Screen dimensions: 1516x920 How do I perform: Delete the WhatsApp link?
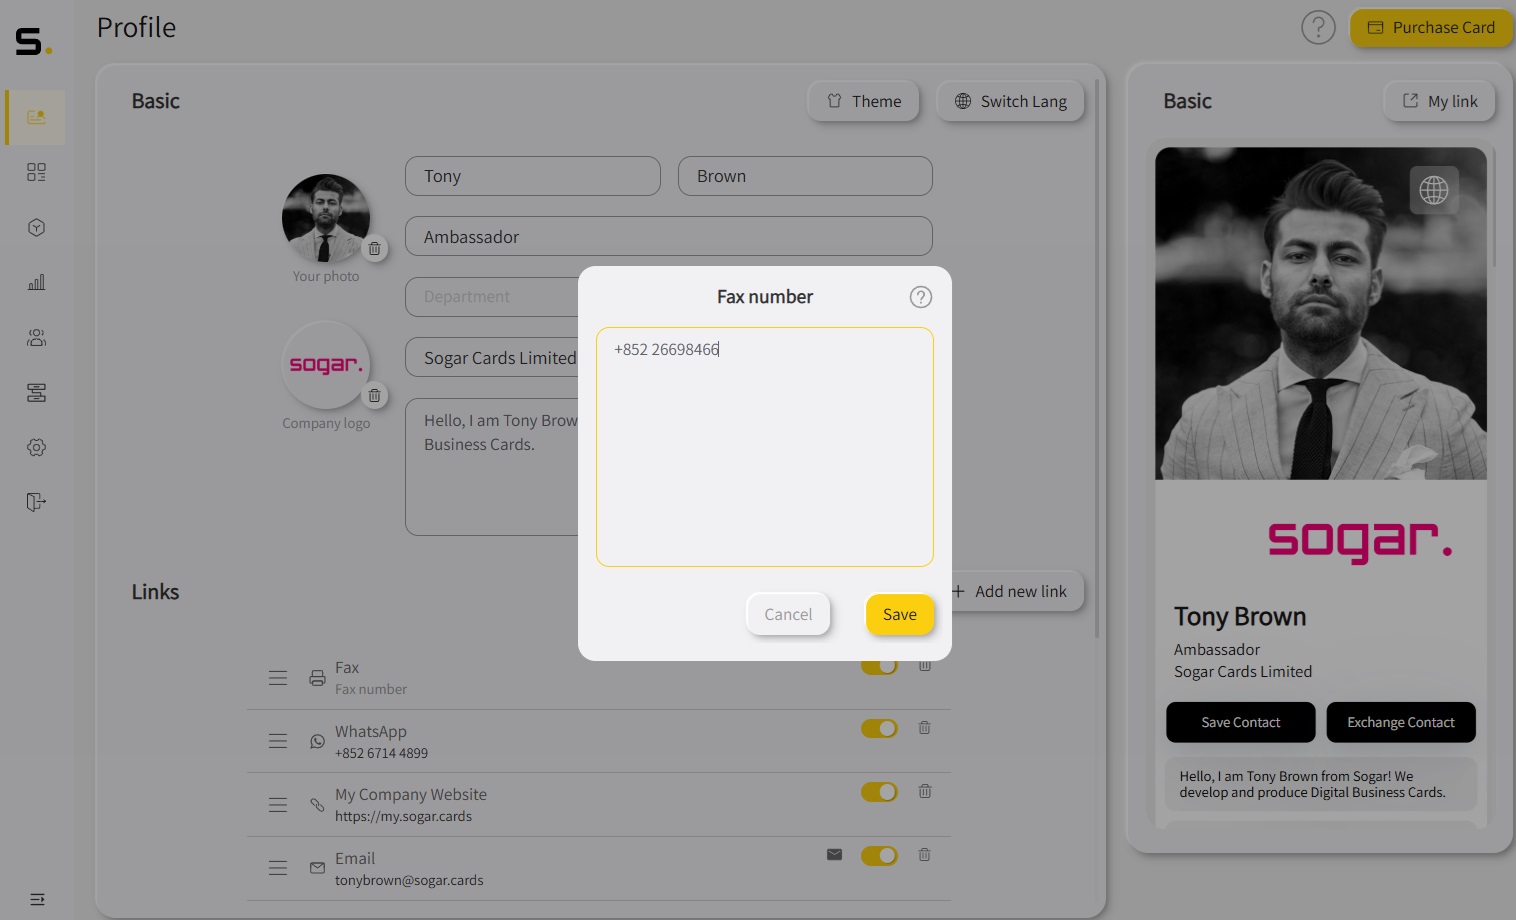tap(925, 728)
